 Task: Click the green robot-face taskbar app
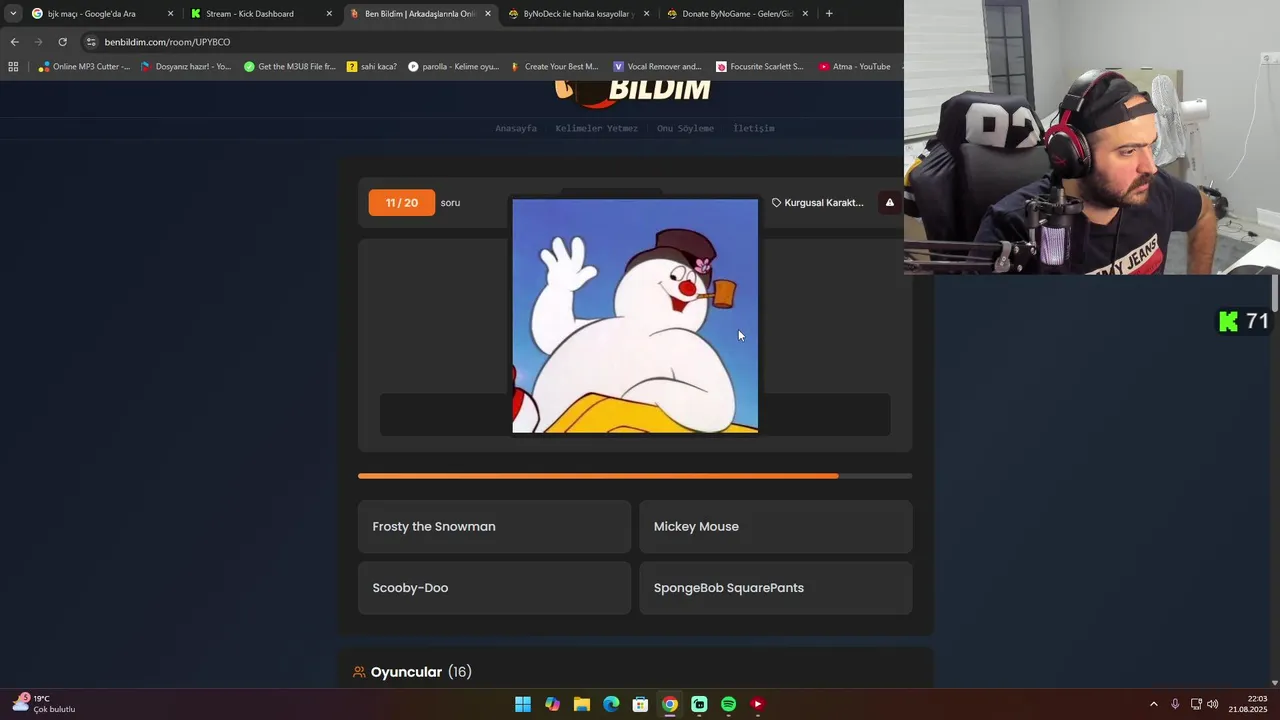point(699,704)
